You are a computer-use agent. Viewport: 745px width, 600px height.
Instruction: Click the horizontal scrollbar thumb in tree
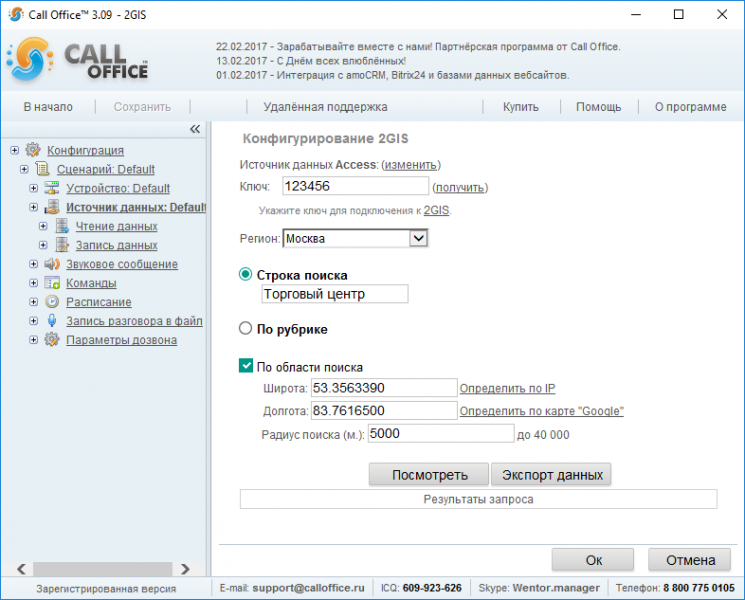[102, 569]
